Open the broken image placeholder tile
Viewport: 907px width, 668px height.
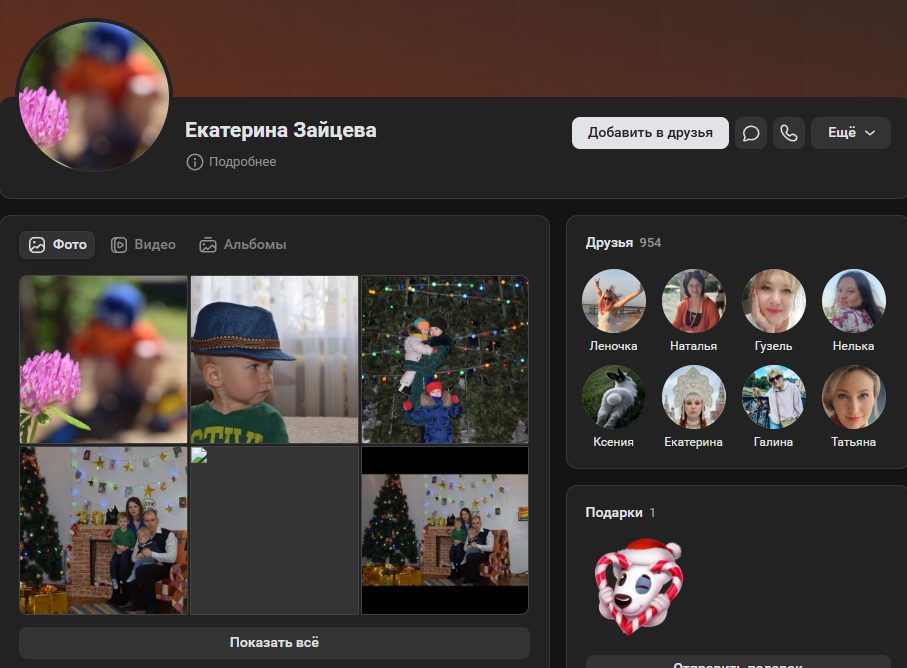[274, 530]
